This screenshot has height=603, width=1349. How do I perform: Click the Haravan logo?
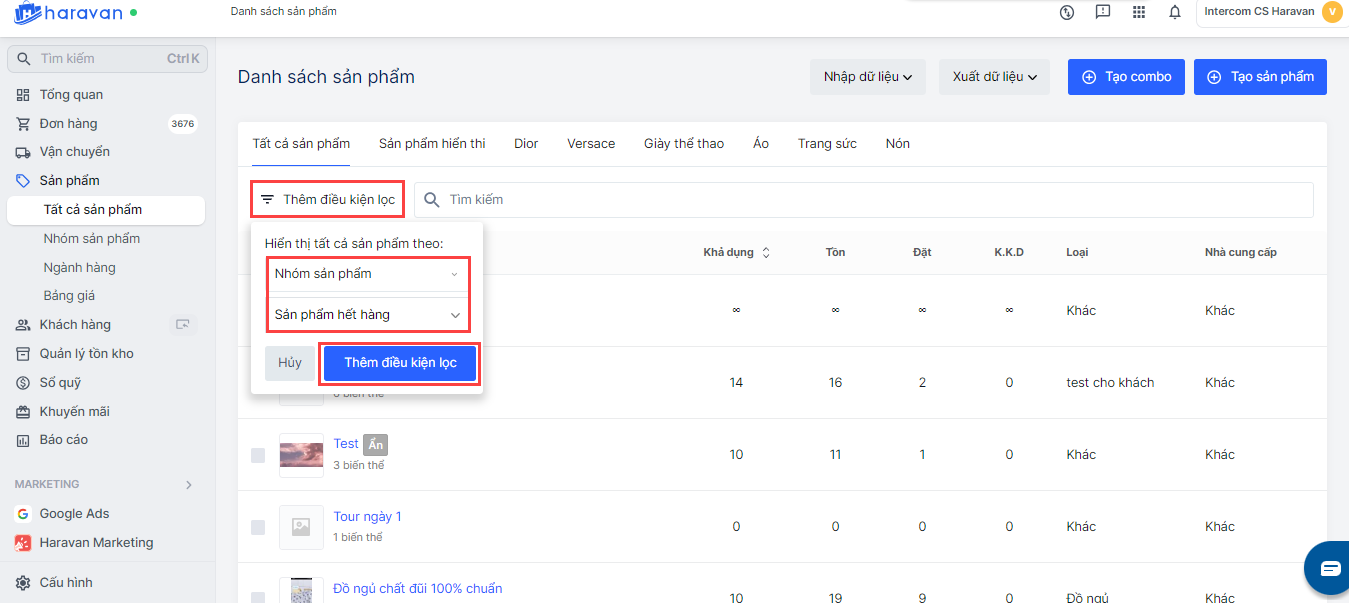tap(68, 14)
